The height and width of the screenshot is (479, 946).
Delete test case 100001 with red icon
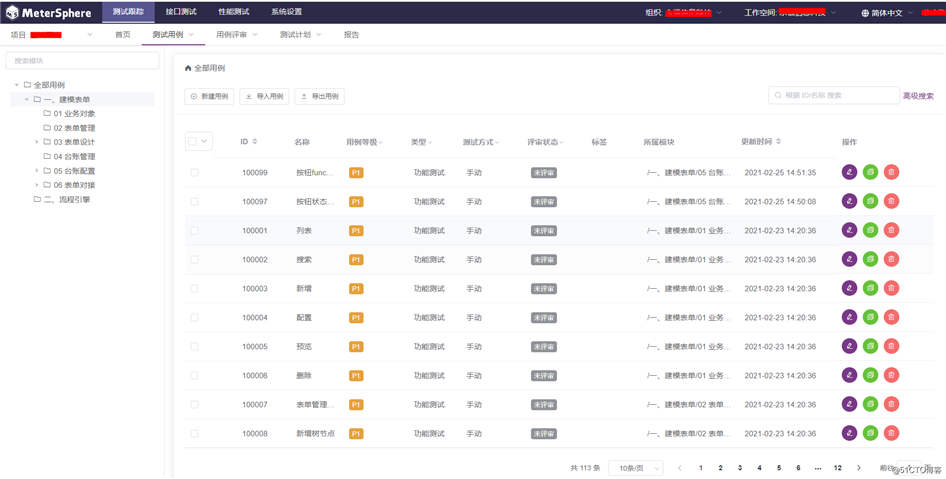click(x=891, y=230)
